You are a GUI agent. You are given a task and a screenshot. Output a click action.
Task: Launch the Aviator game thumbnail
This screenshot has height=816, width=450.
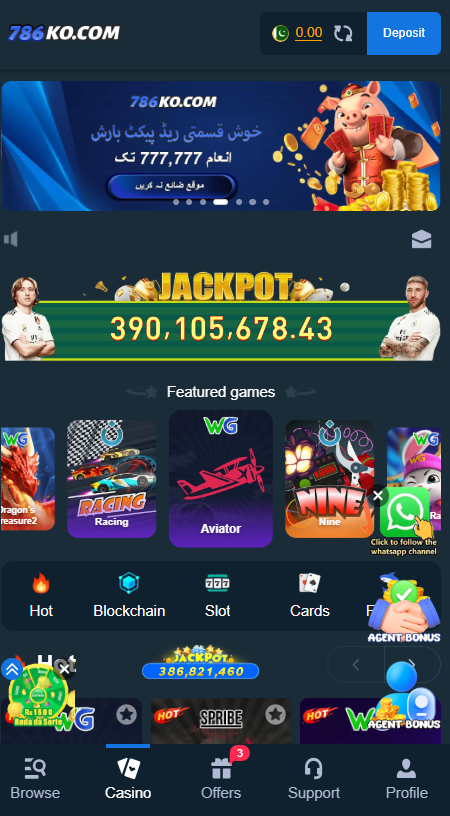click(x=221, y=479)
